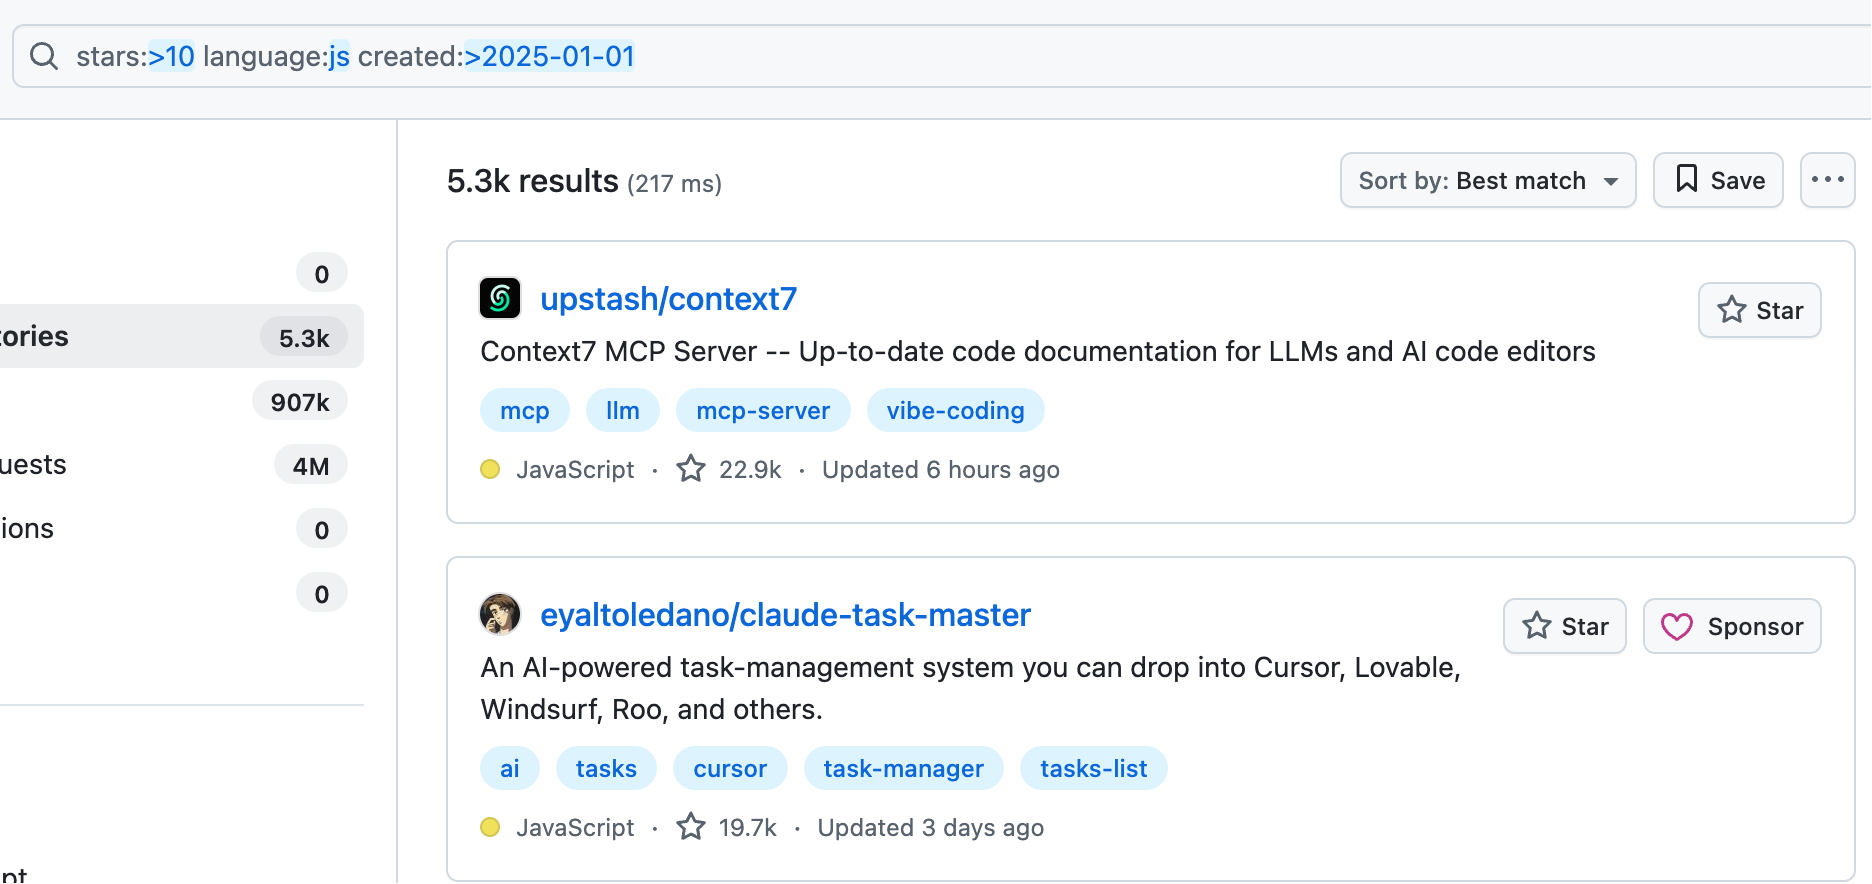
Task: Click the JavaScript language label on context7
Action: tap(575, 470)
